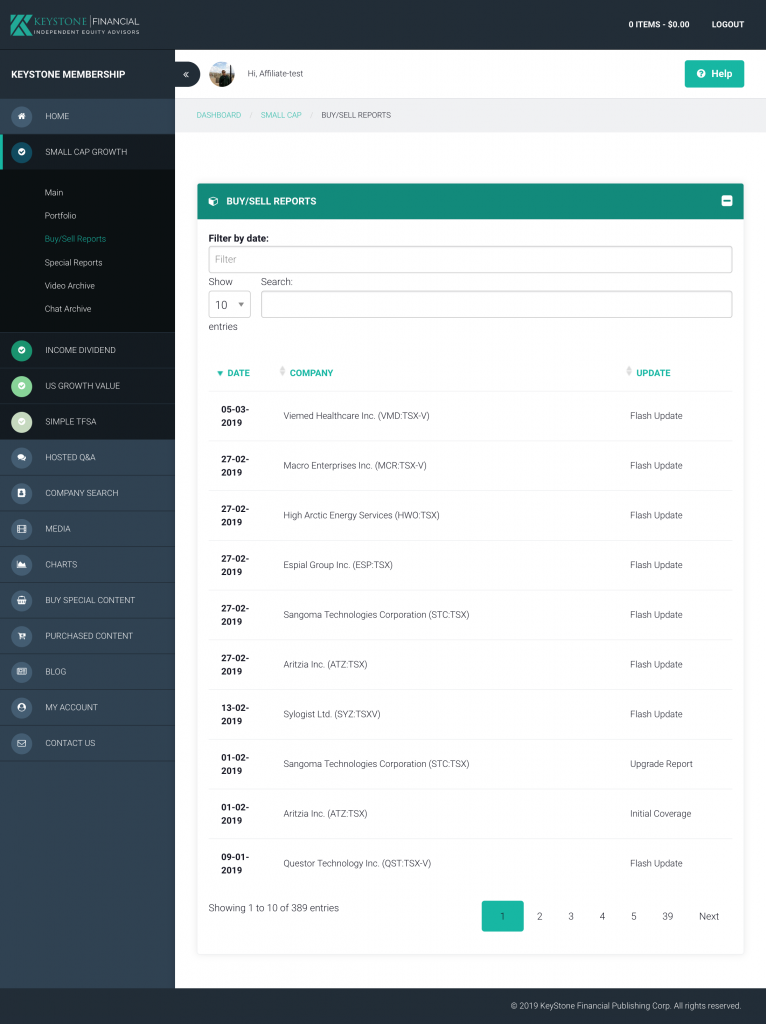Go to SMALL CAP breadcrumb
The image size is (766, 1024).
281,116
